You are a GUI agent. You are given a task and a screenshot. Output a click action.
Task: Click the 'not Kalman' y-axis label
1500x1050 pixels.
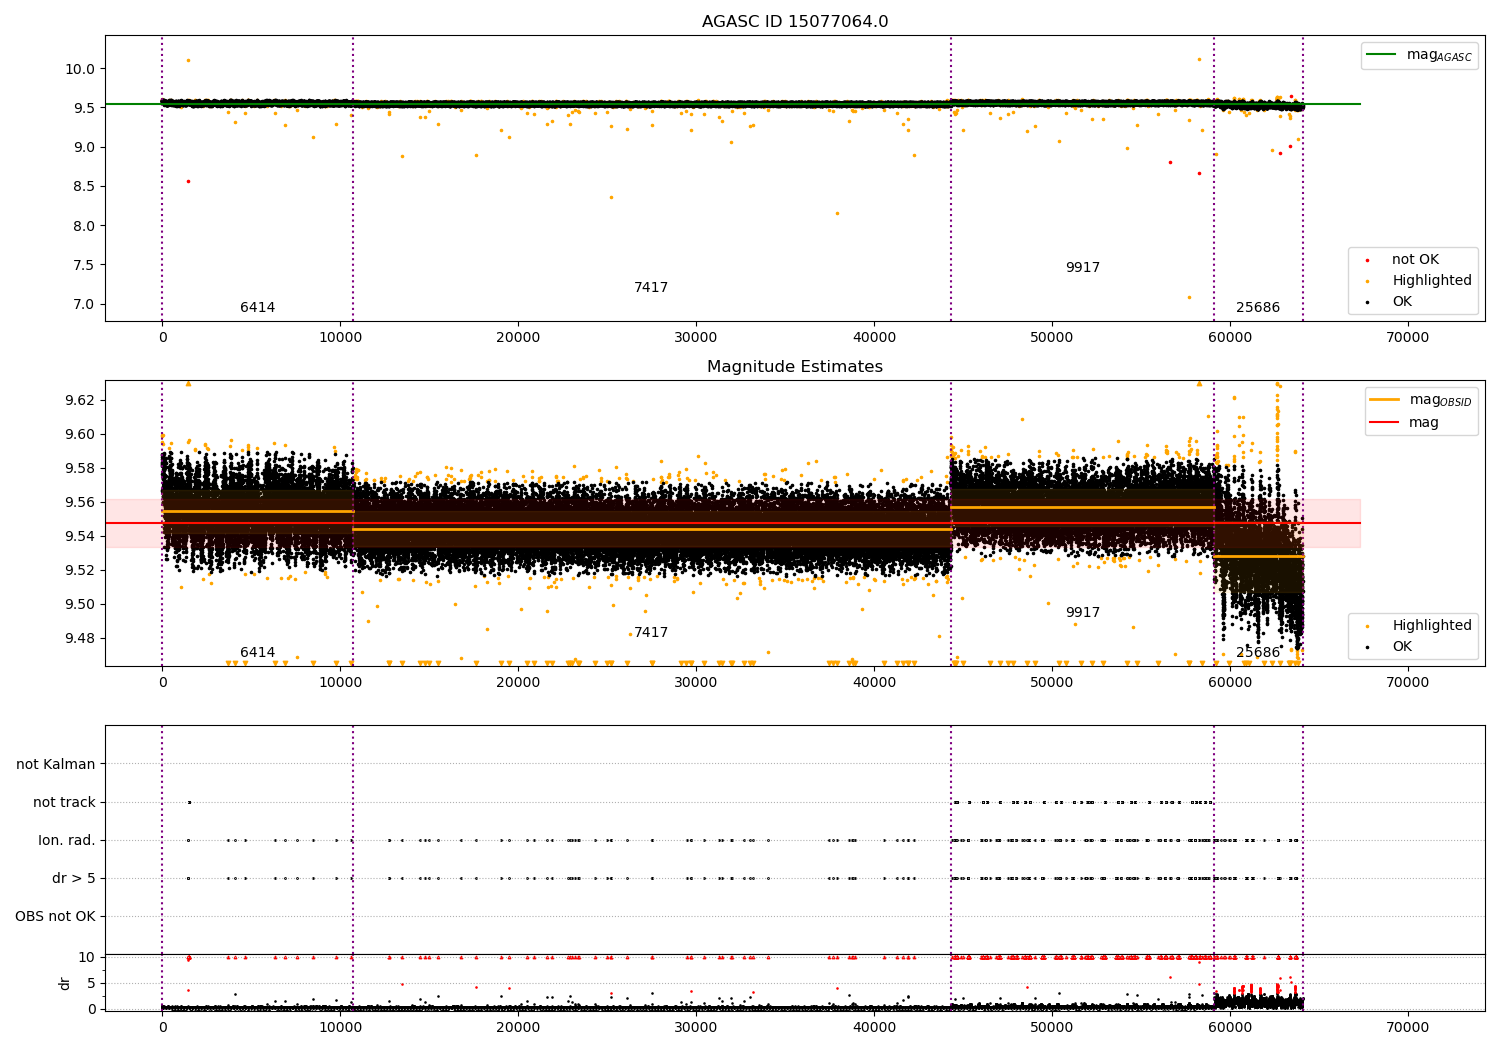tap(56, 765)
